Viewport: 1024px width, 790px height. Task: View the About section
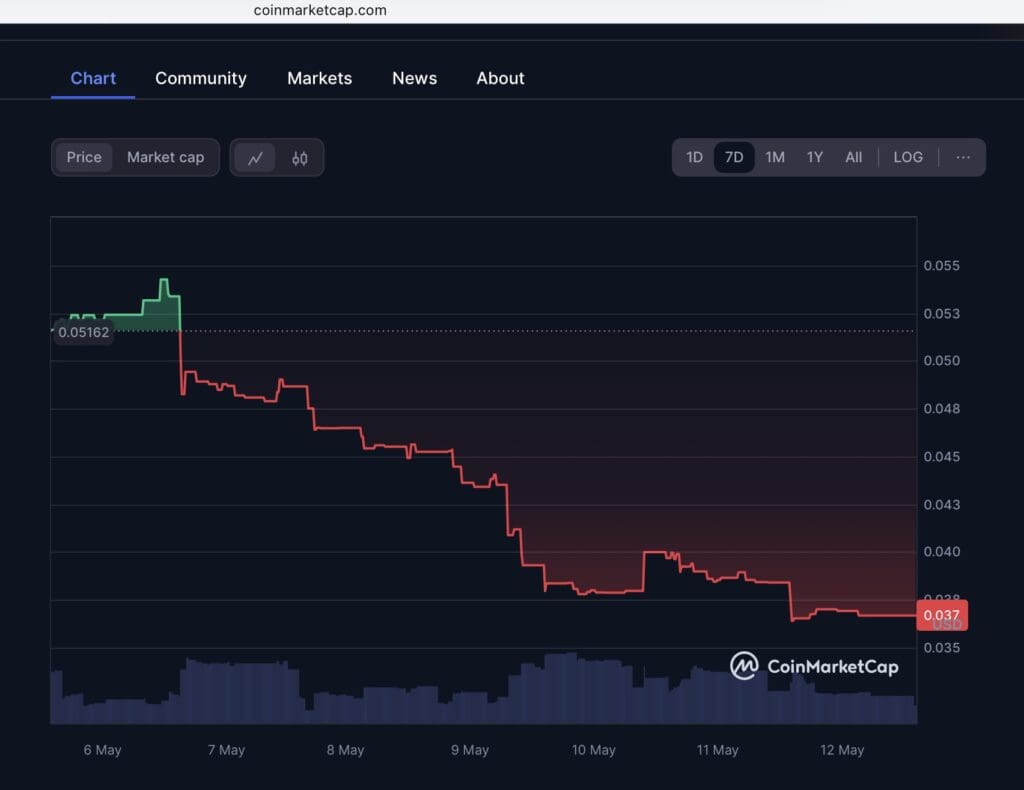pos(500,78)
